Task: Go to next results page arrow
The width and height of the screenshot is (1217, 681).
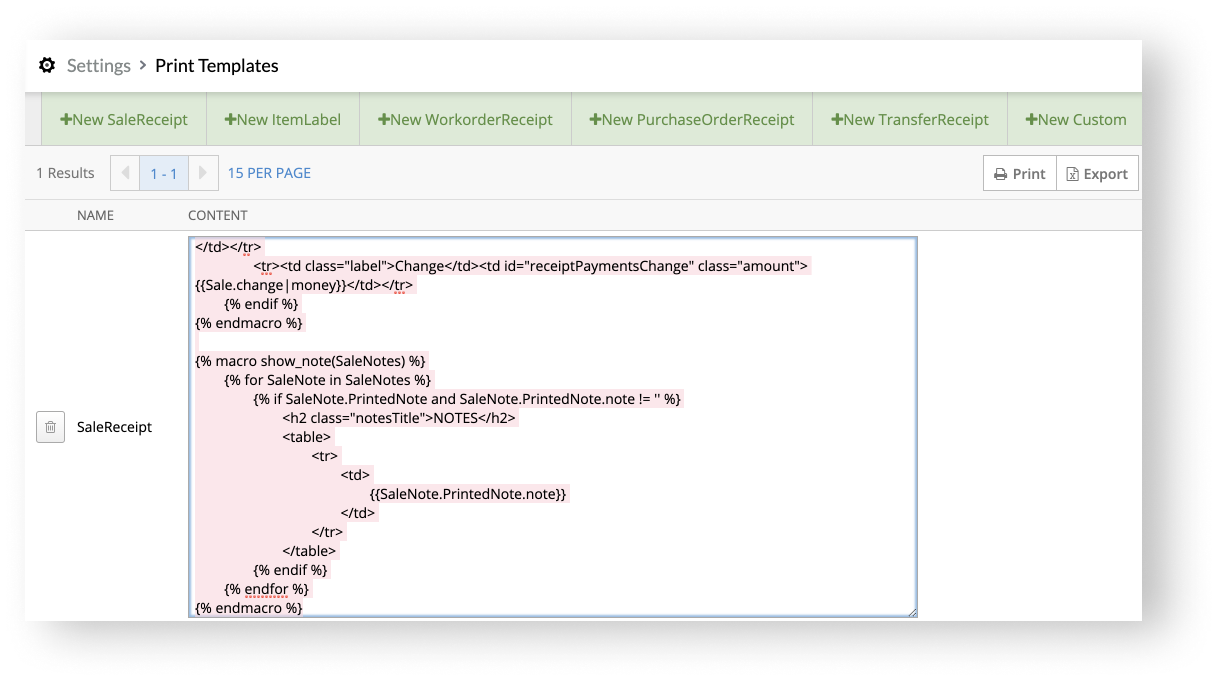Action: pos(203,173)
